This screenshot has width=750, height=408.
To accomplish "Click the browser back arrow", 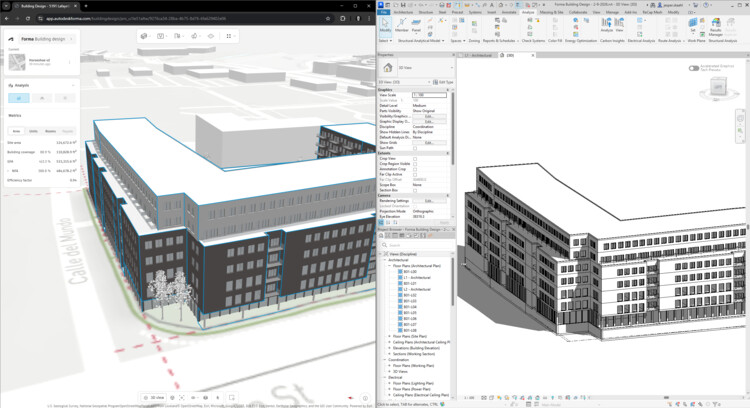I will pyautogui.click(x=7, y=18).
